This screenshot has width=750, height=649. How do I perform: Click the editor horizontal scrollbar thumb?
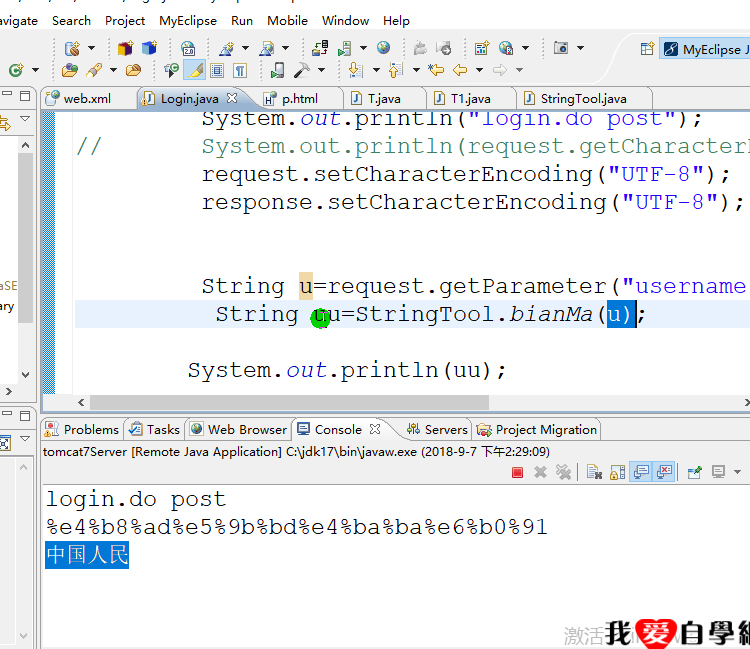[x=289, y=402]
